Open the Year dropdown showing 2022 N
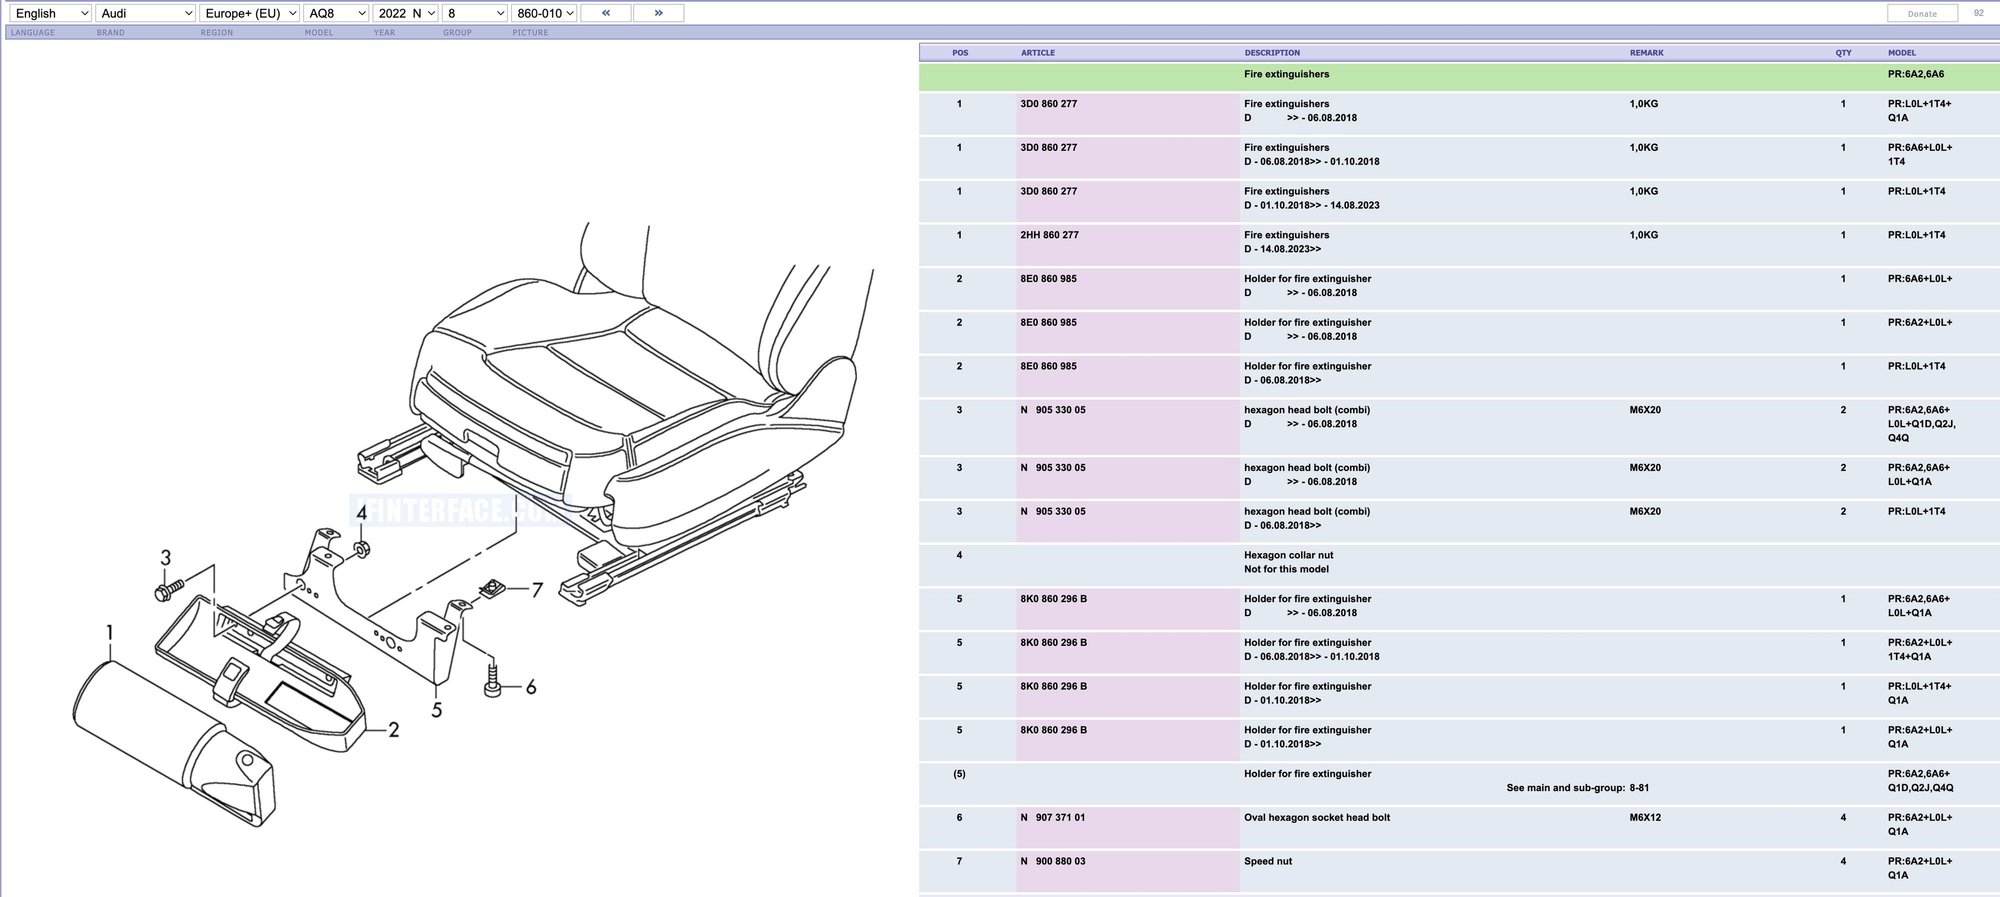 coord(406,13)
